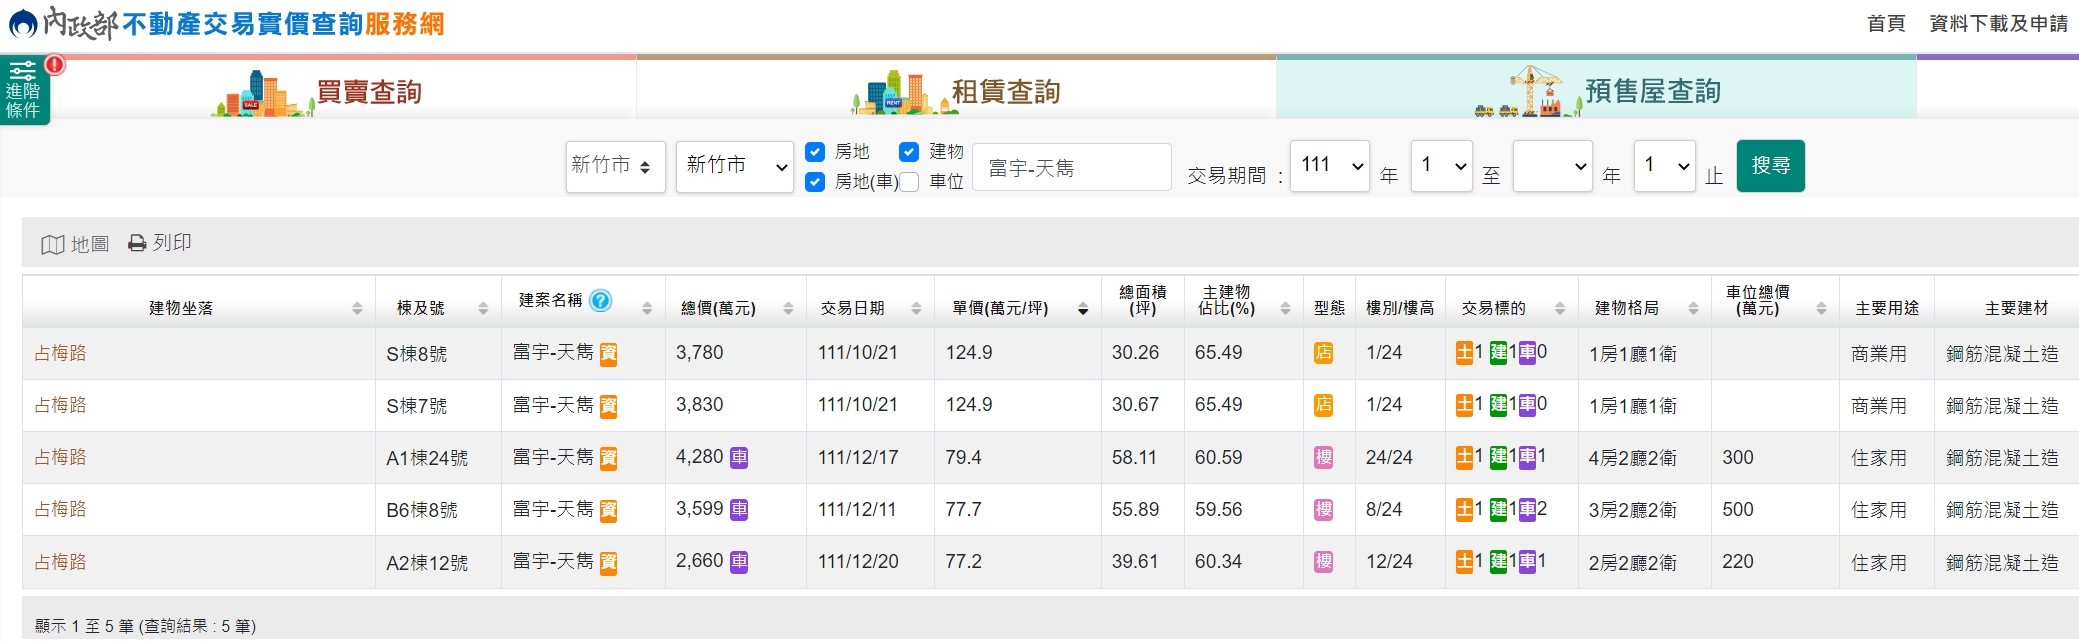The image size is (2079, 643).
Task: Open the 進階條件 advanced filter panel
Action: [x=24, y=90]
